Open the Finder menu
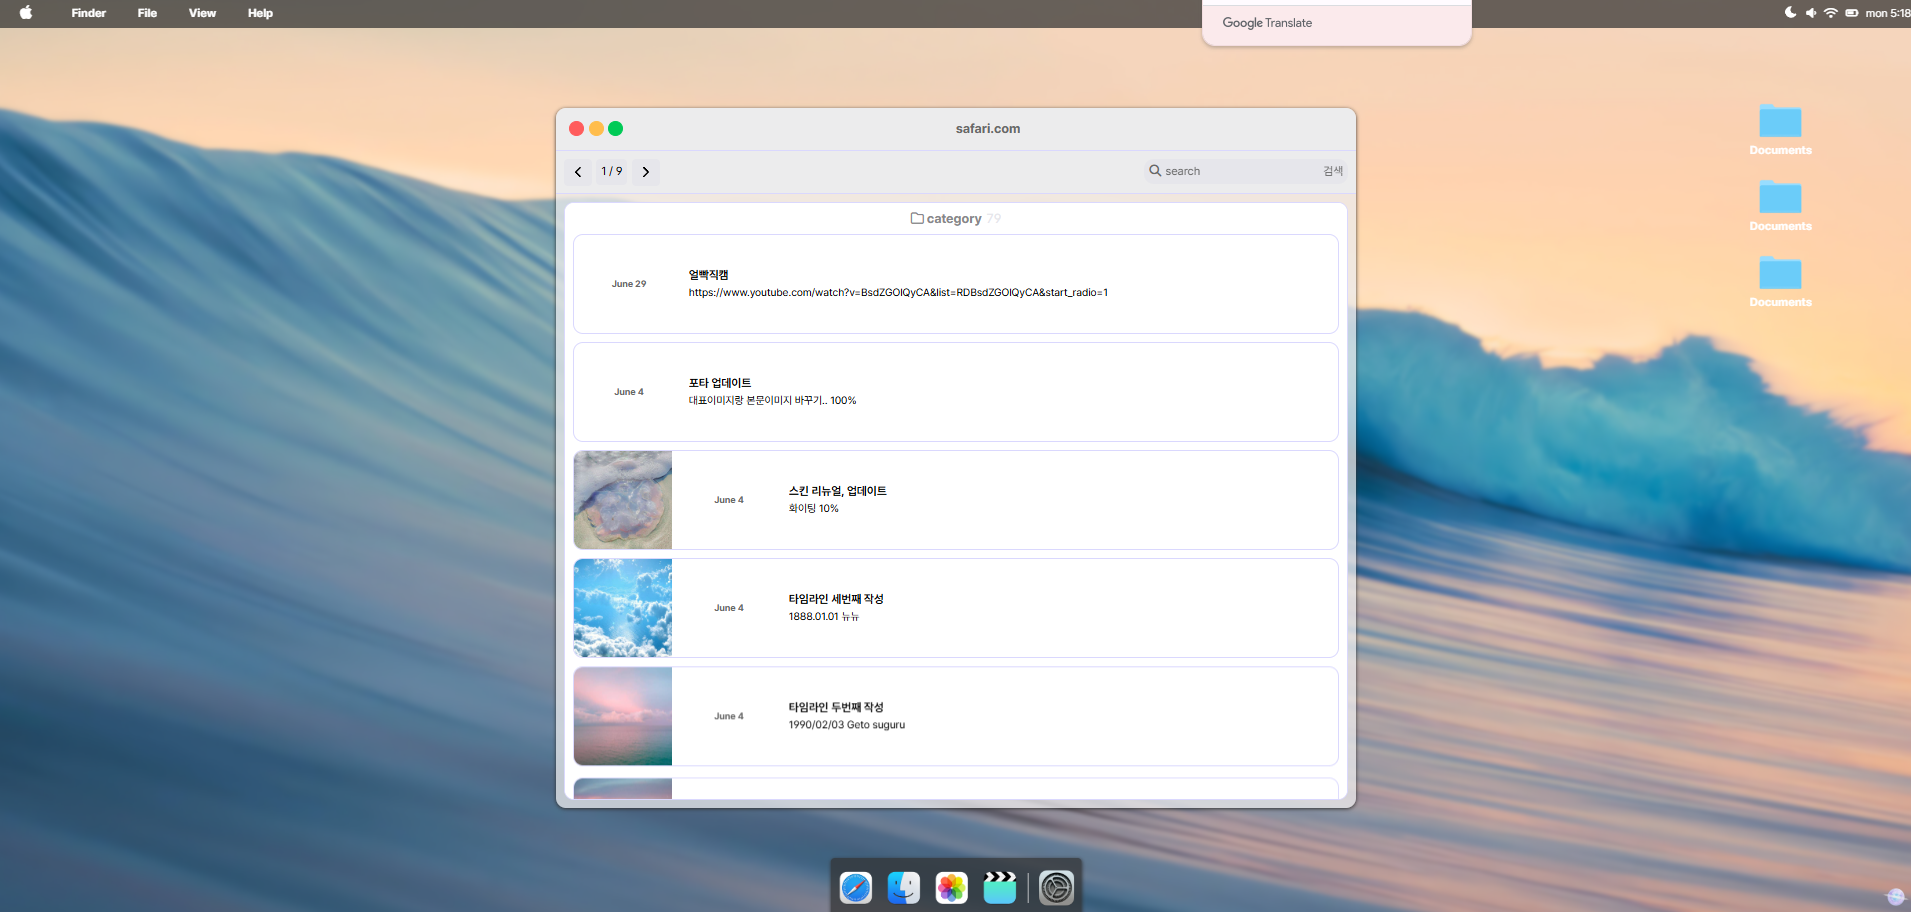The height and width of the screenshot is (912, 1911). [89, 13]
